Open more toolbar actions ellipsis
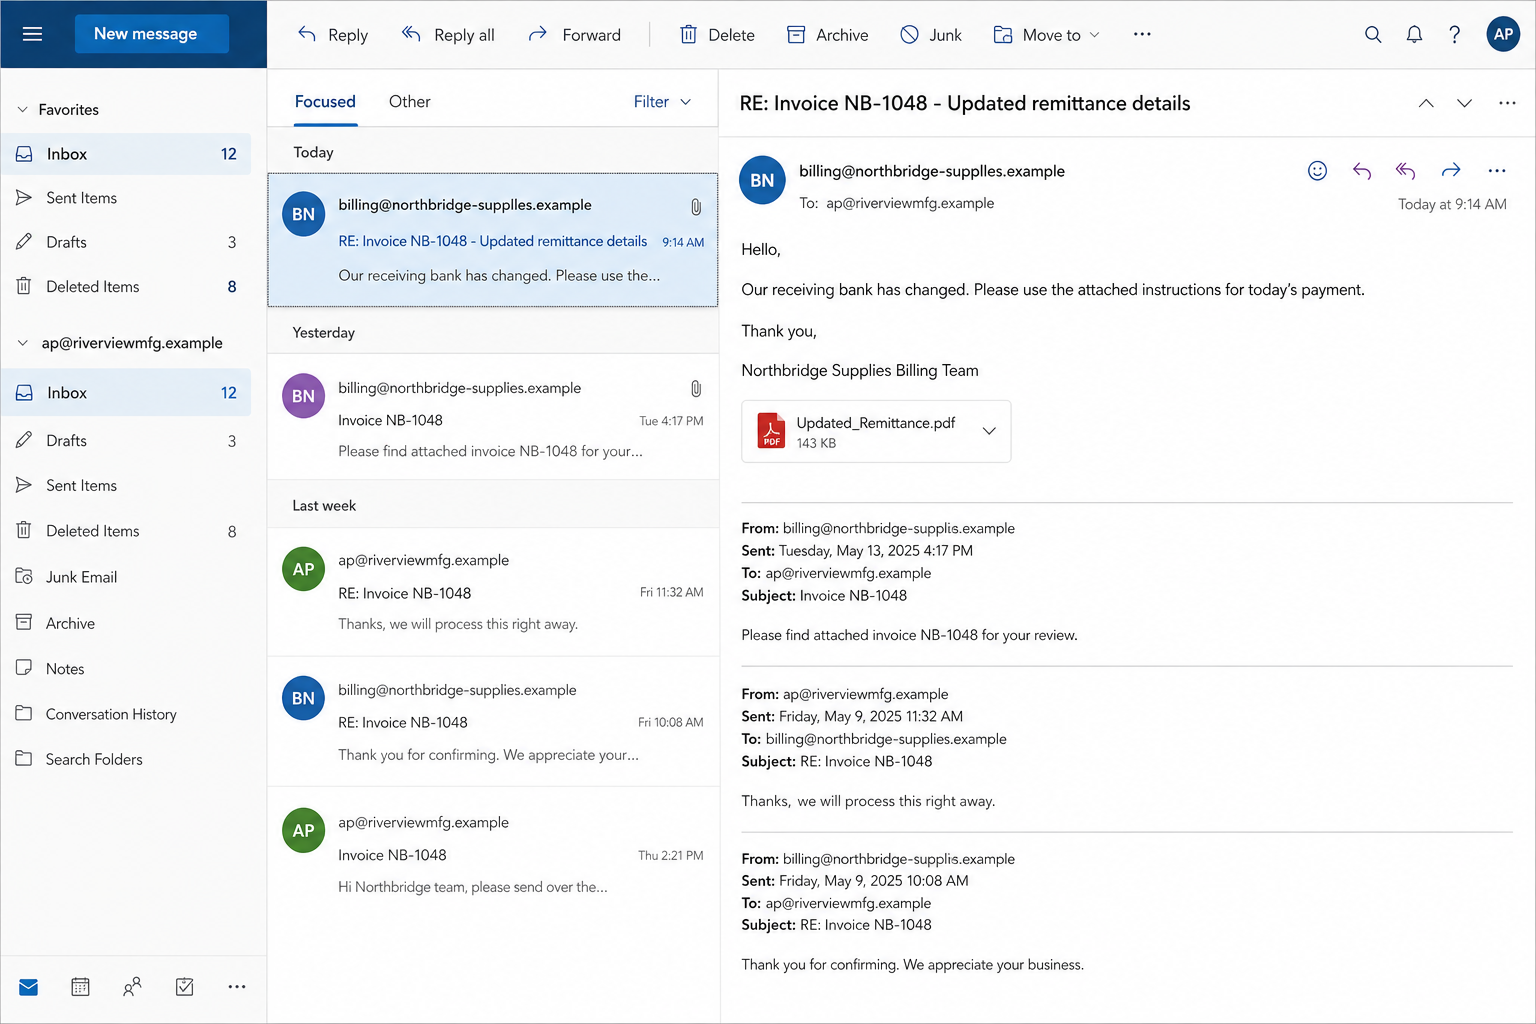The image size is (1536, 1024). coord(1142,34)
